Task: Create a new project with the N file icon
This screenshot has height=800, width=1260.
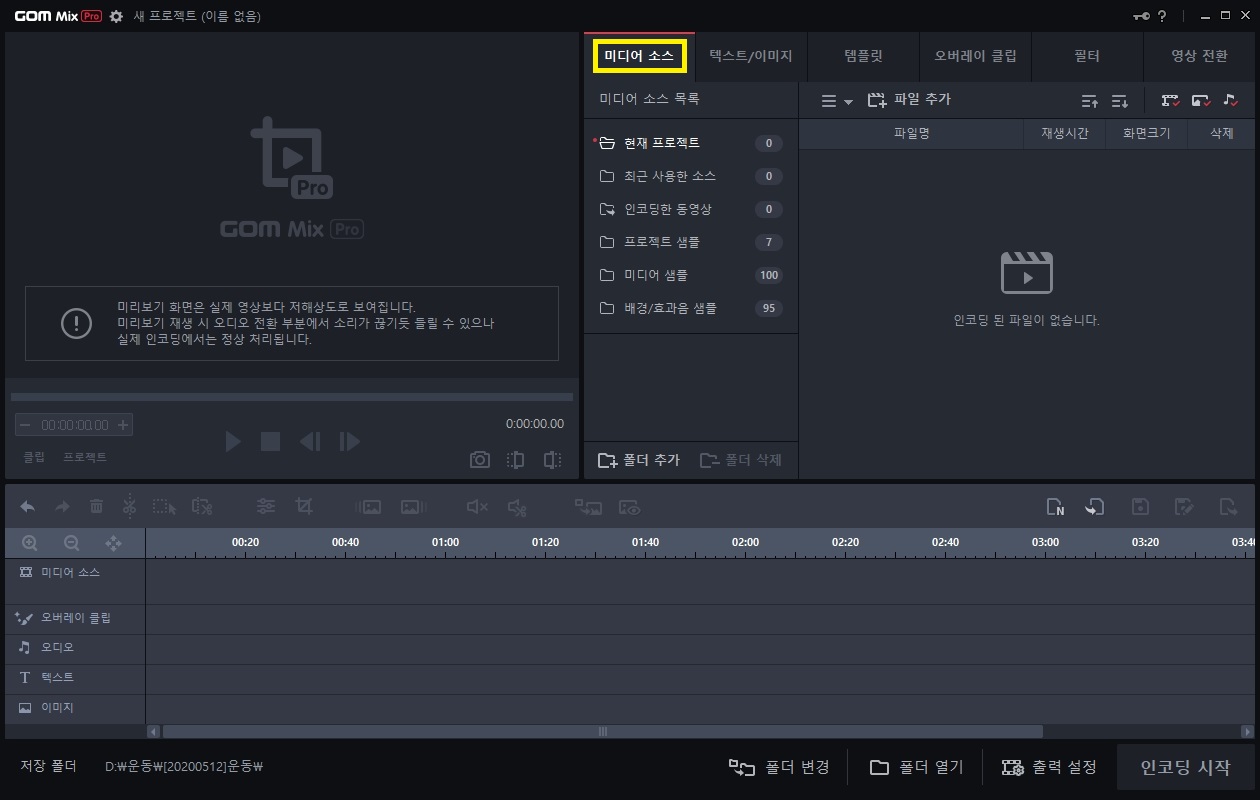Action: (1055, 507)
